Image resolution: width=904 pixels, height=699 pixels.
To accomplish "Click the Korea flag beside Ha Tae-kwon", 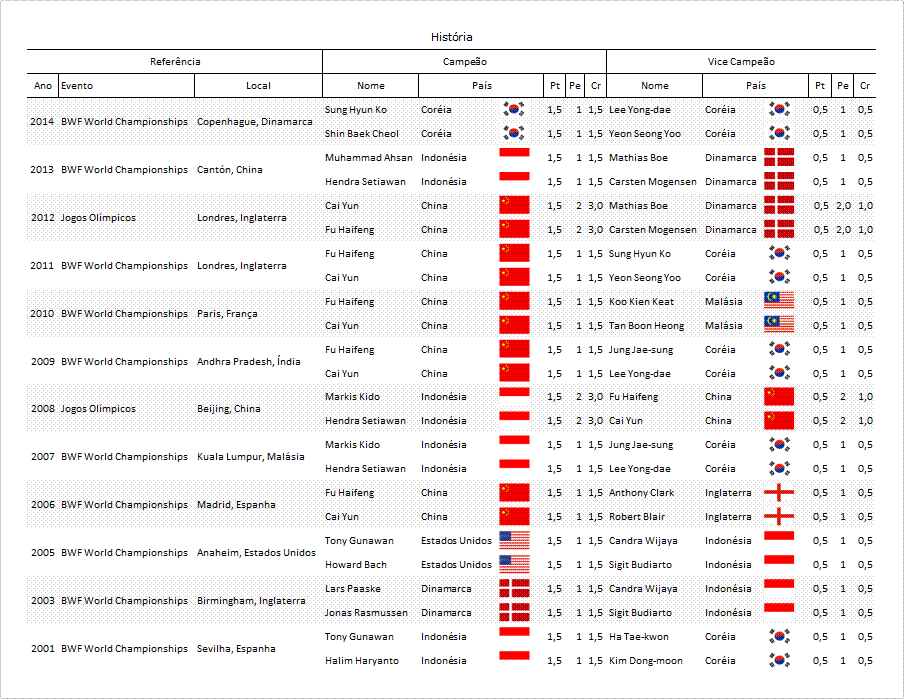I will pos(779,636).
